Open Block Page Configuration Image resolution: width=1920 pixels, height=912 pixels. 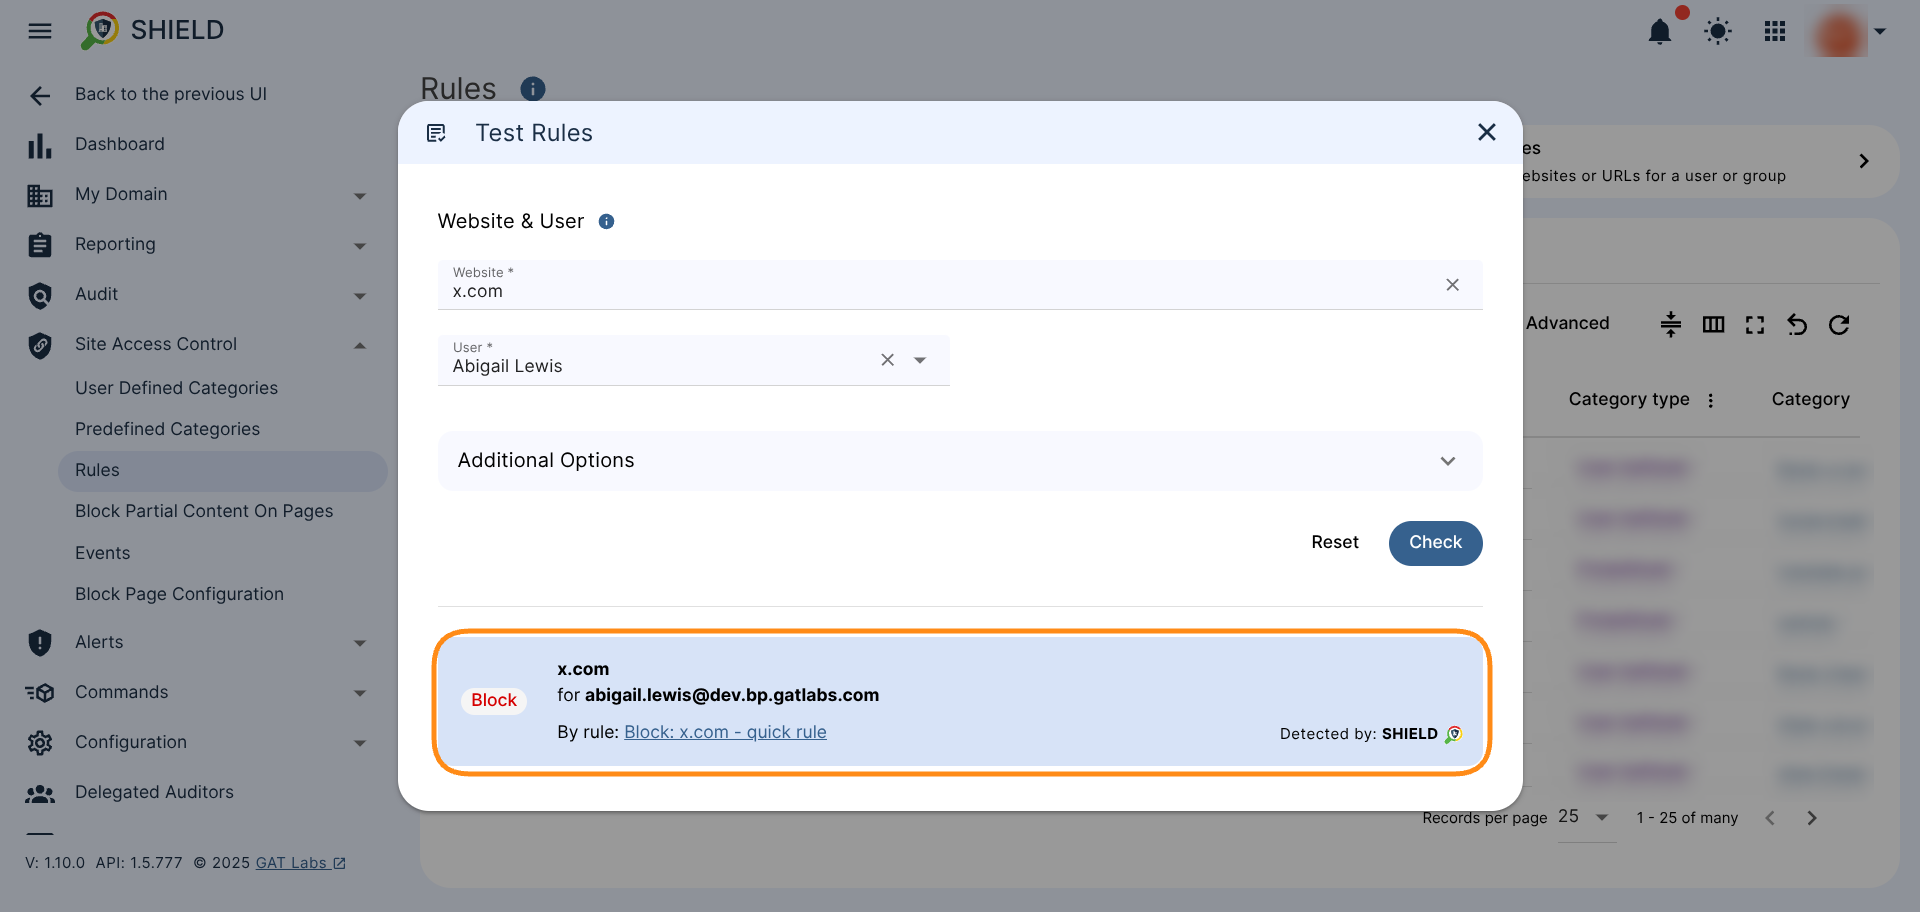pyautogui.click(x=179, y=594)
